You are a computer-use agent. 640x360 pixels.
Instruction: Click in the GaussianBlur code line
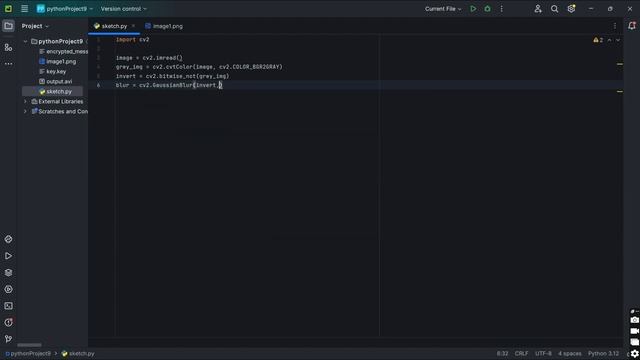point(169,85)
